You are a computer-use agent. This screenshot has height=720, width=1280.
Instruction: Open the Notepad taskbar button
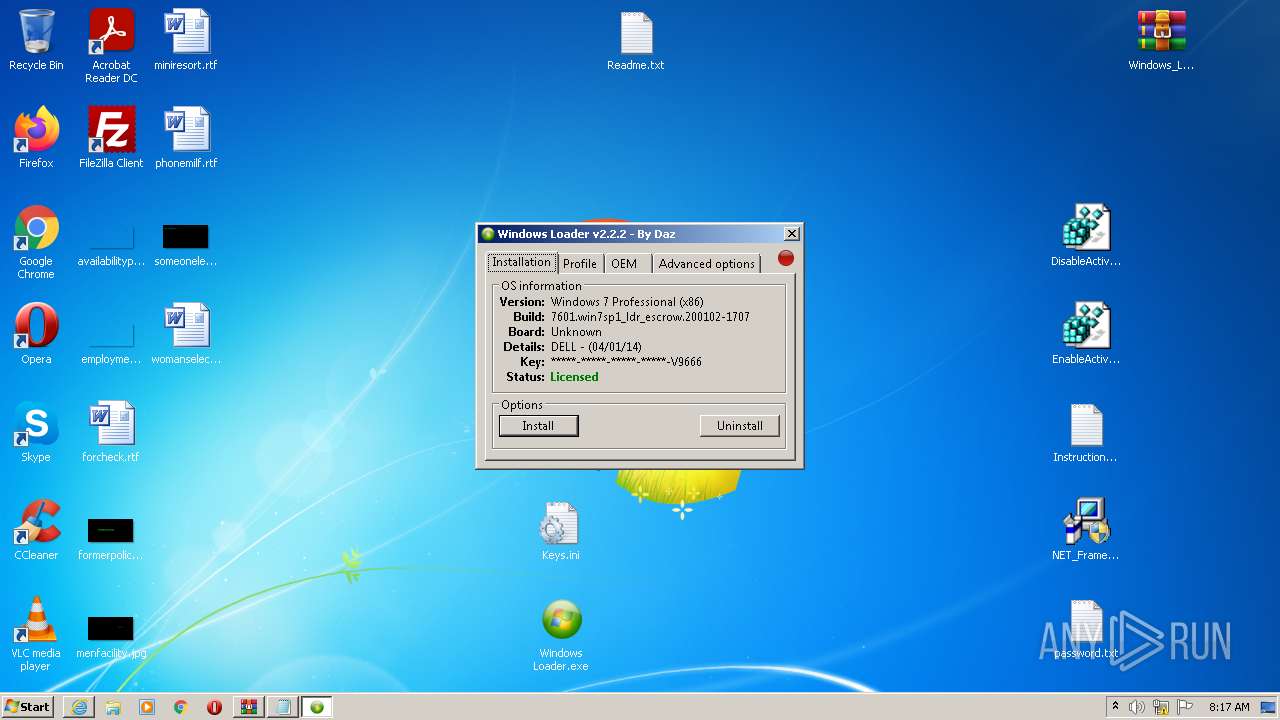click(283, 707)
